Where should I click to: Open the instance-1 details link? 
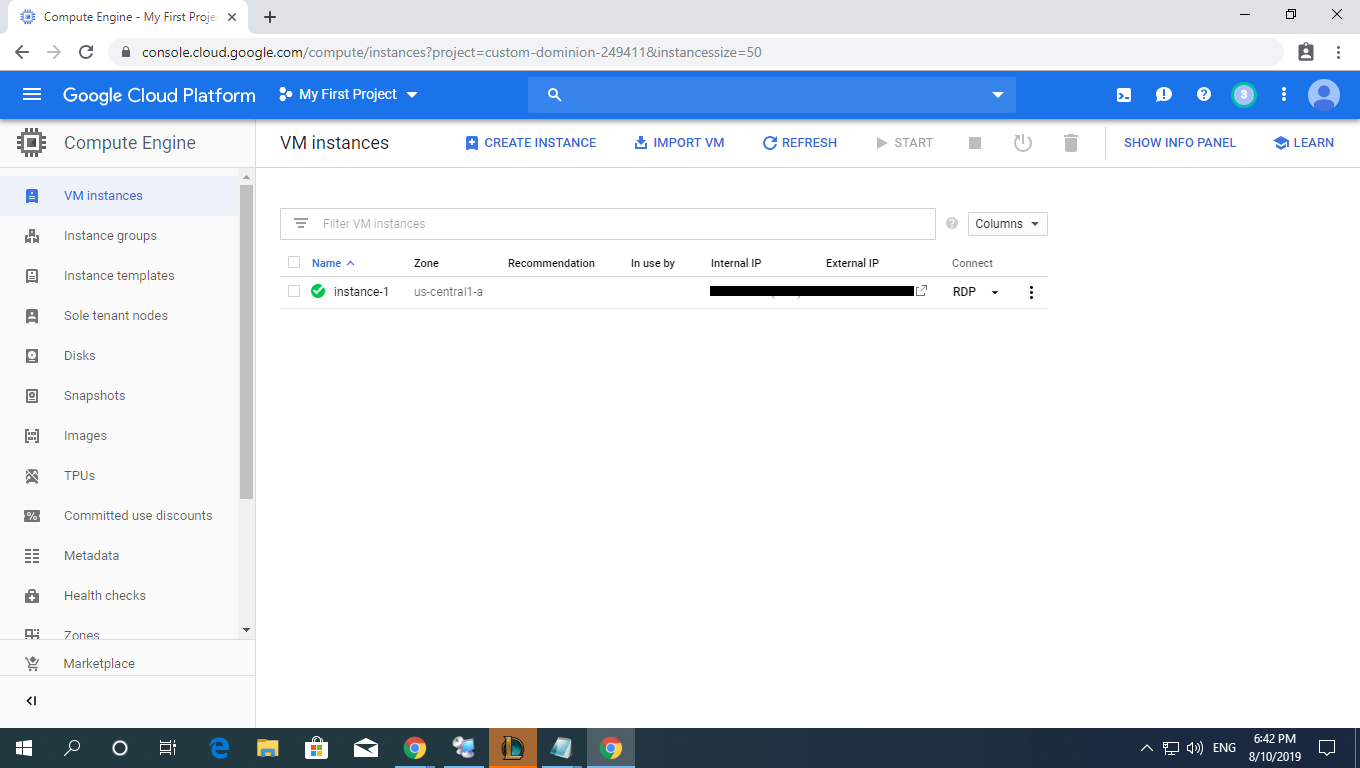(x=361, y=292)
